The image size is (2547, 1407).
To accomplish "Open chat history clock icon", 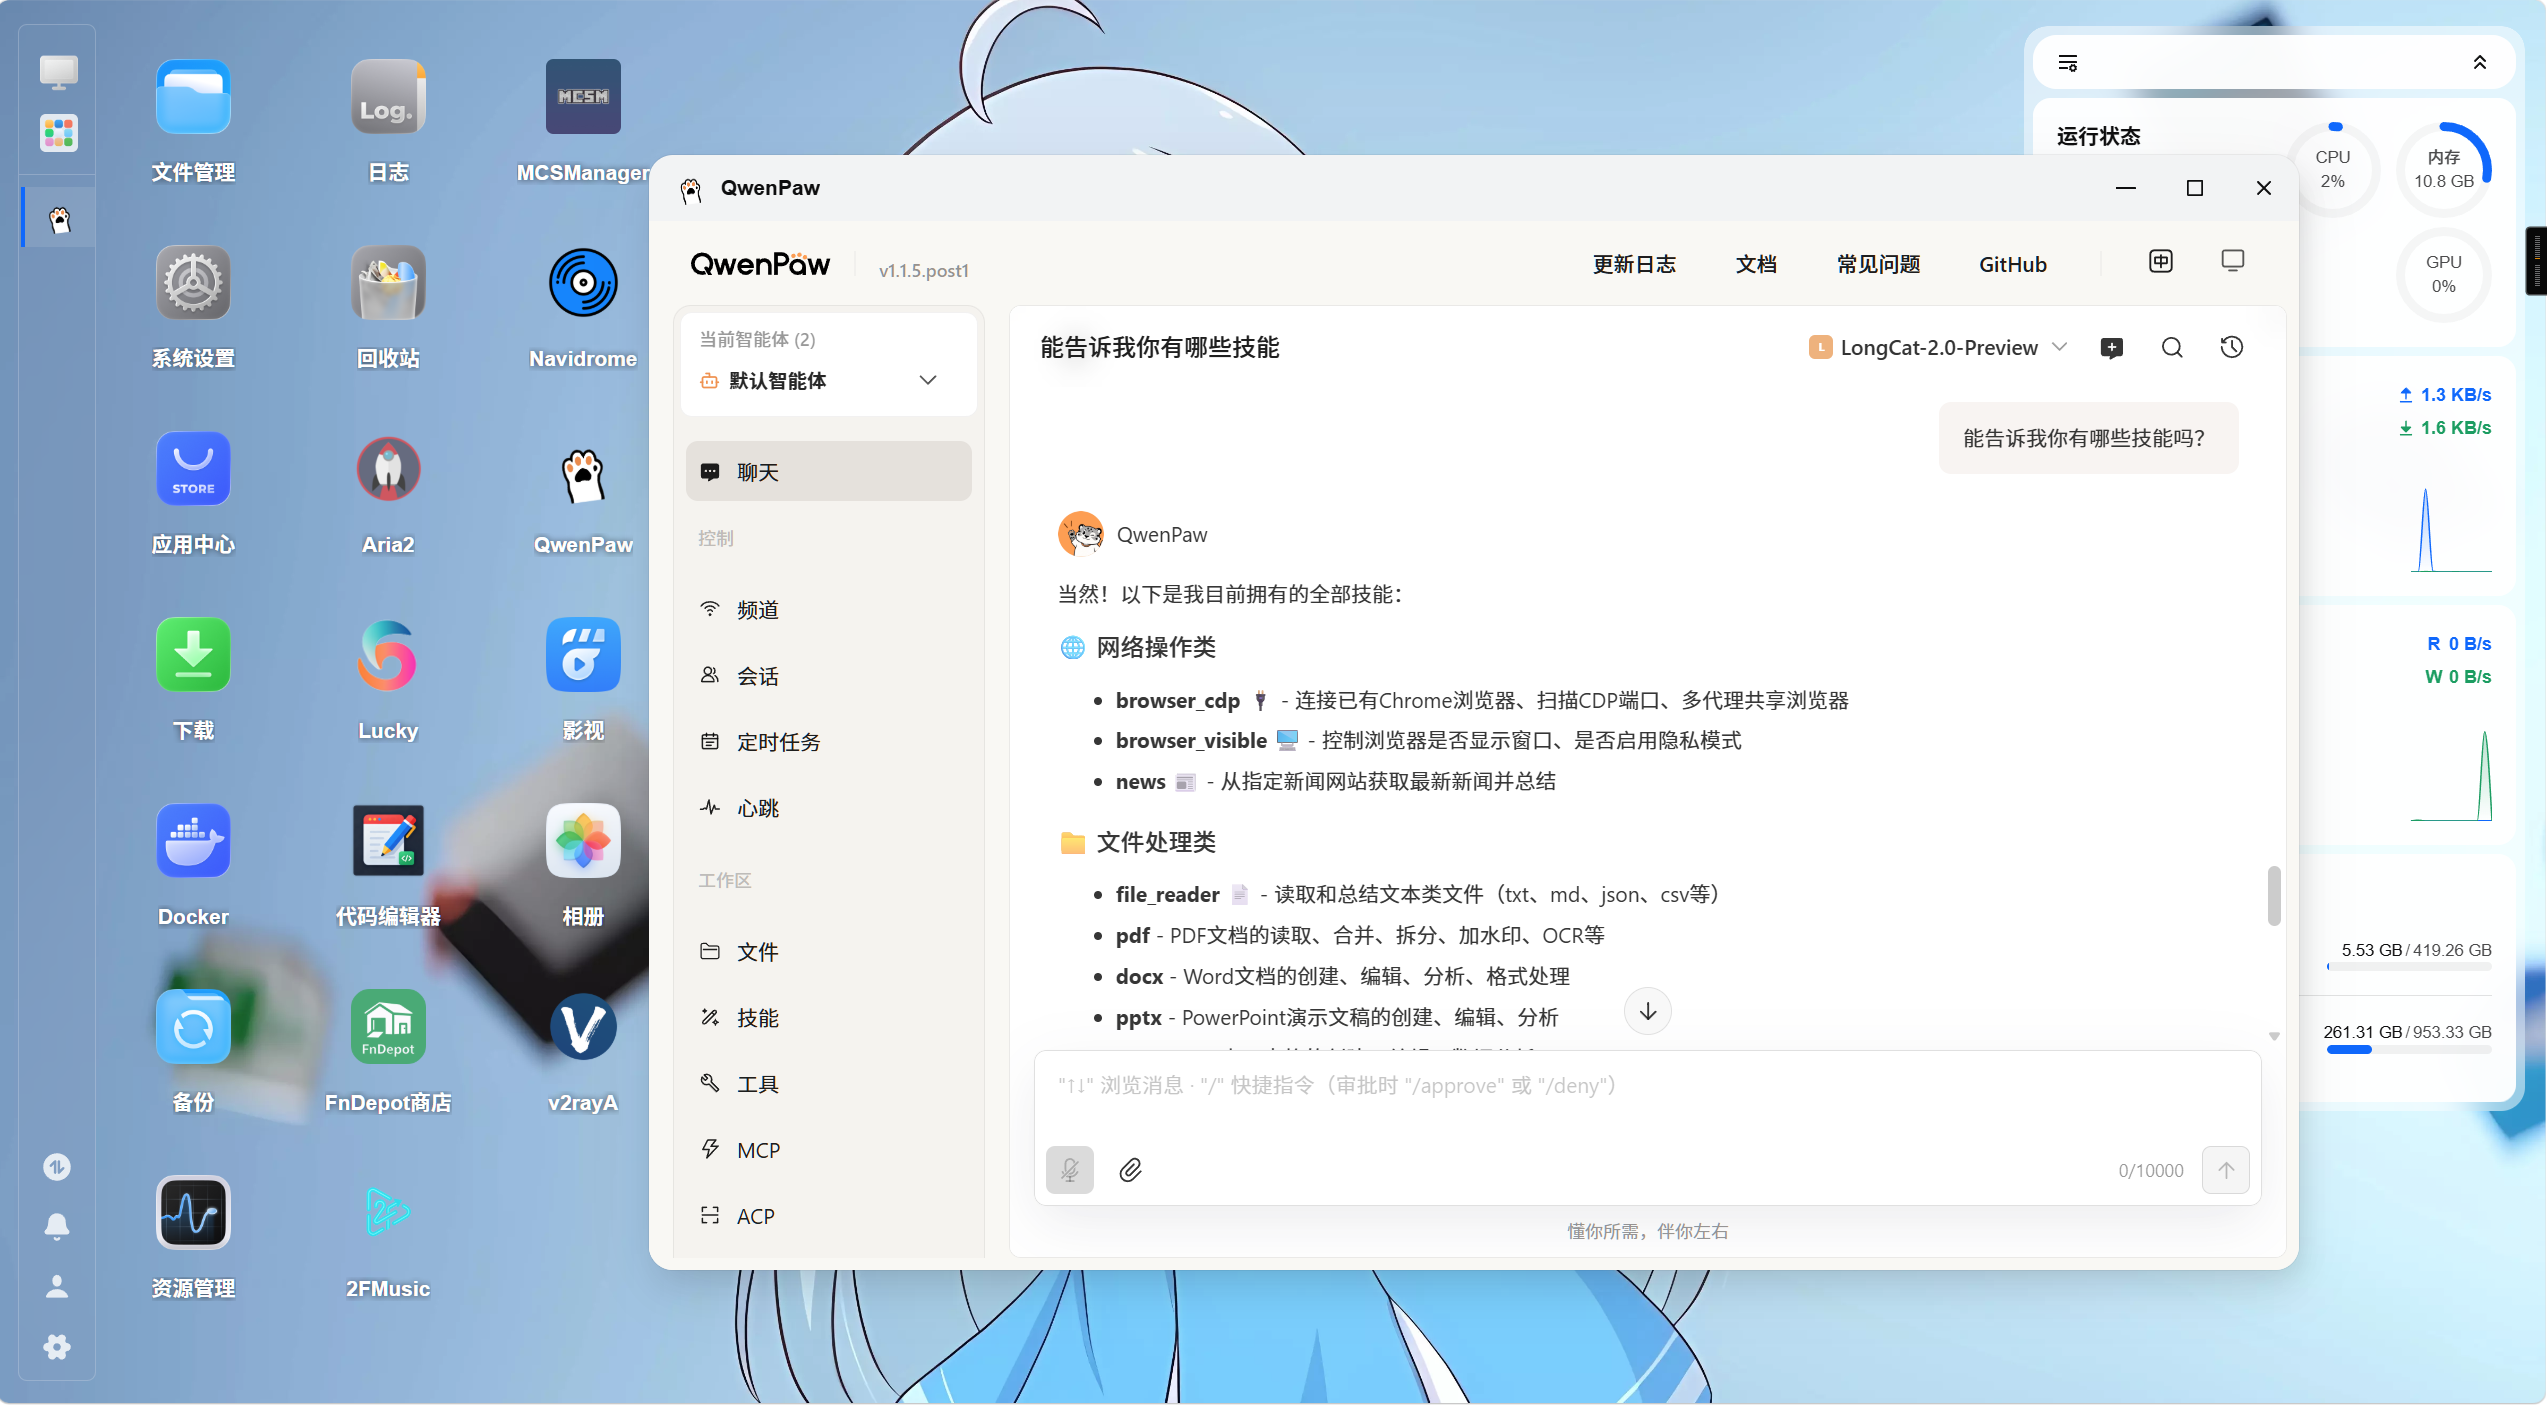I will [2232, 348].
